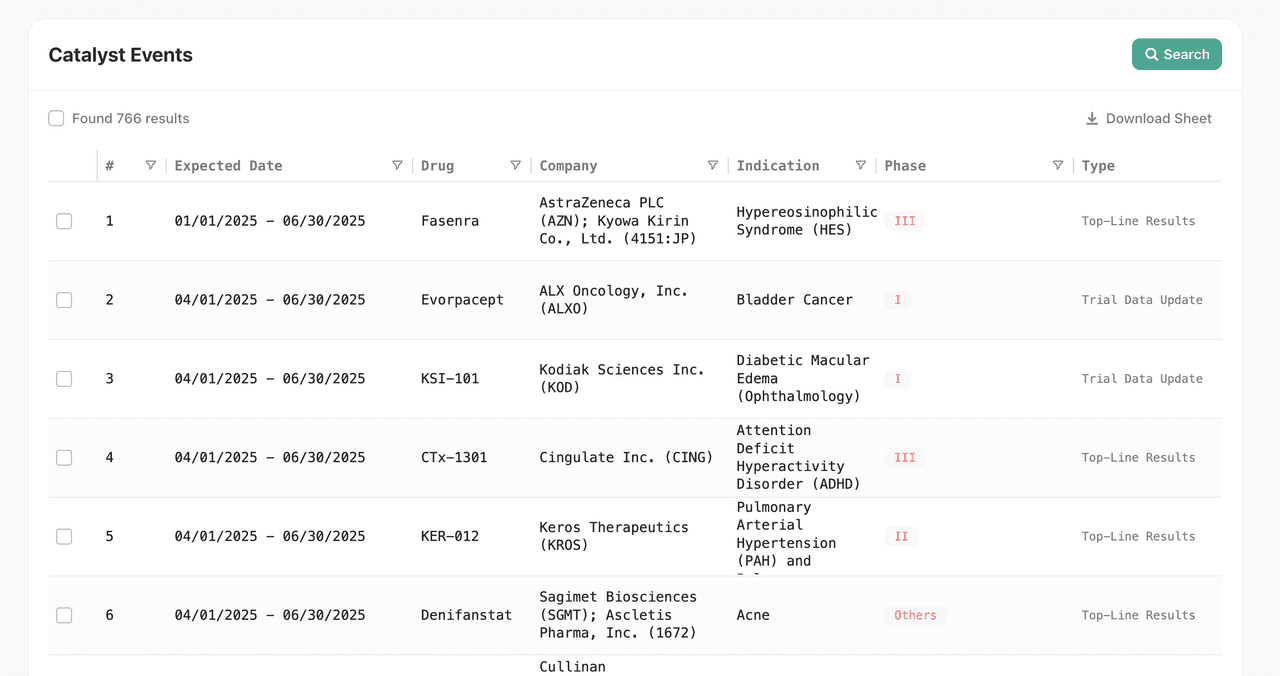Open the Company column filter icon
1280x676 pixels.
coord(713,166)
